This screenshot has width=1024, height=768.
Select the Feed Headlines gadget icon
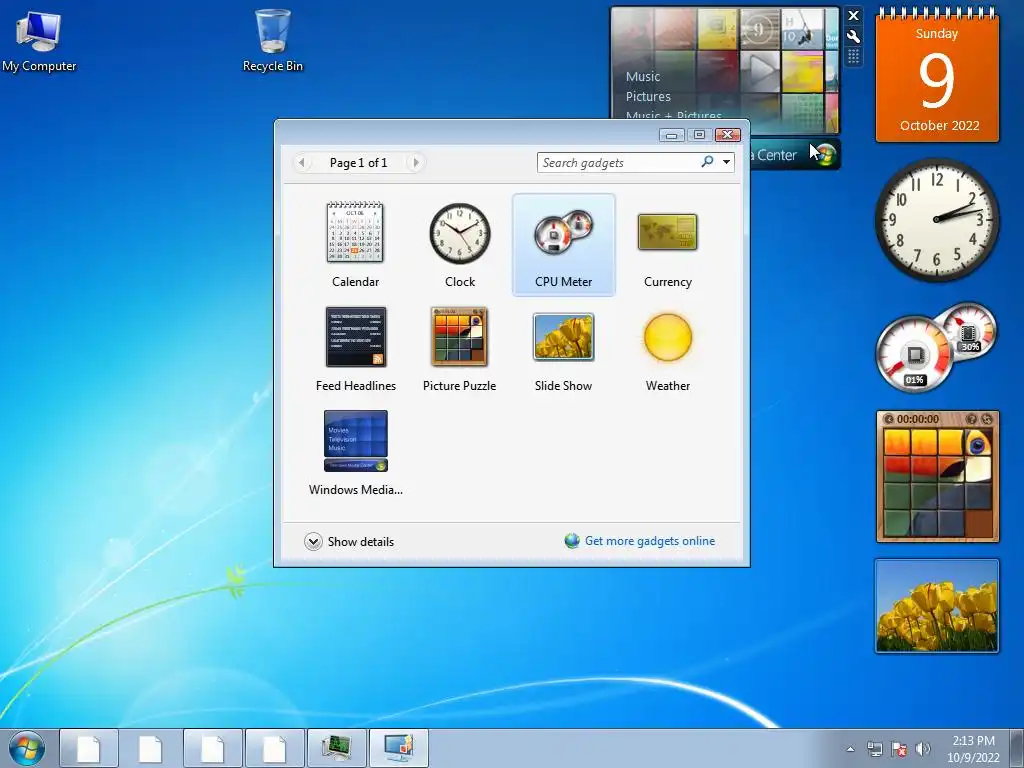pyautogui.click(x=356, y=336)
